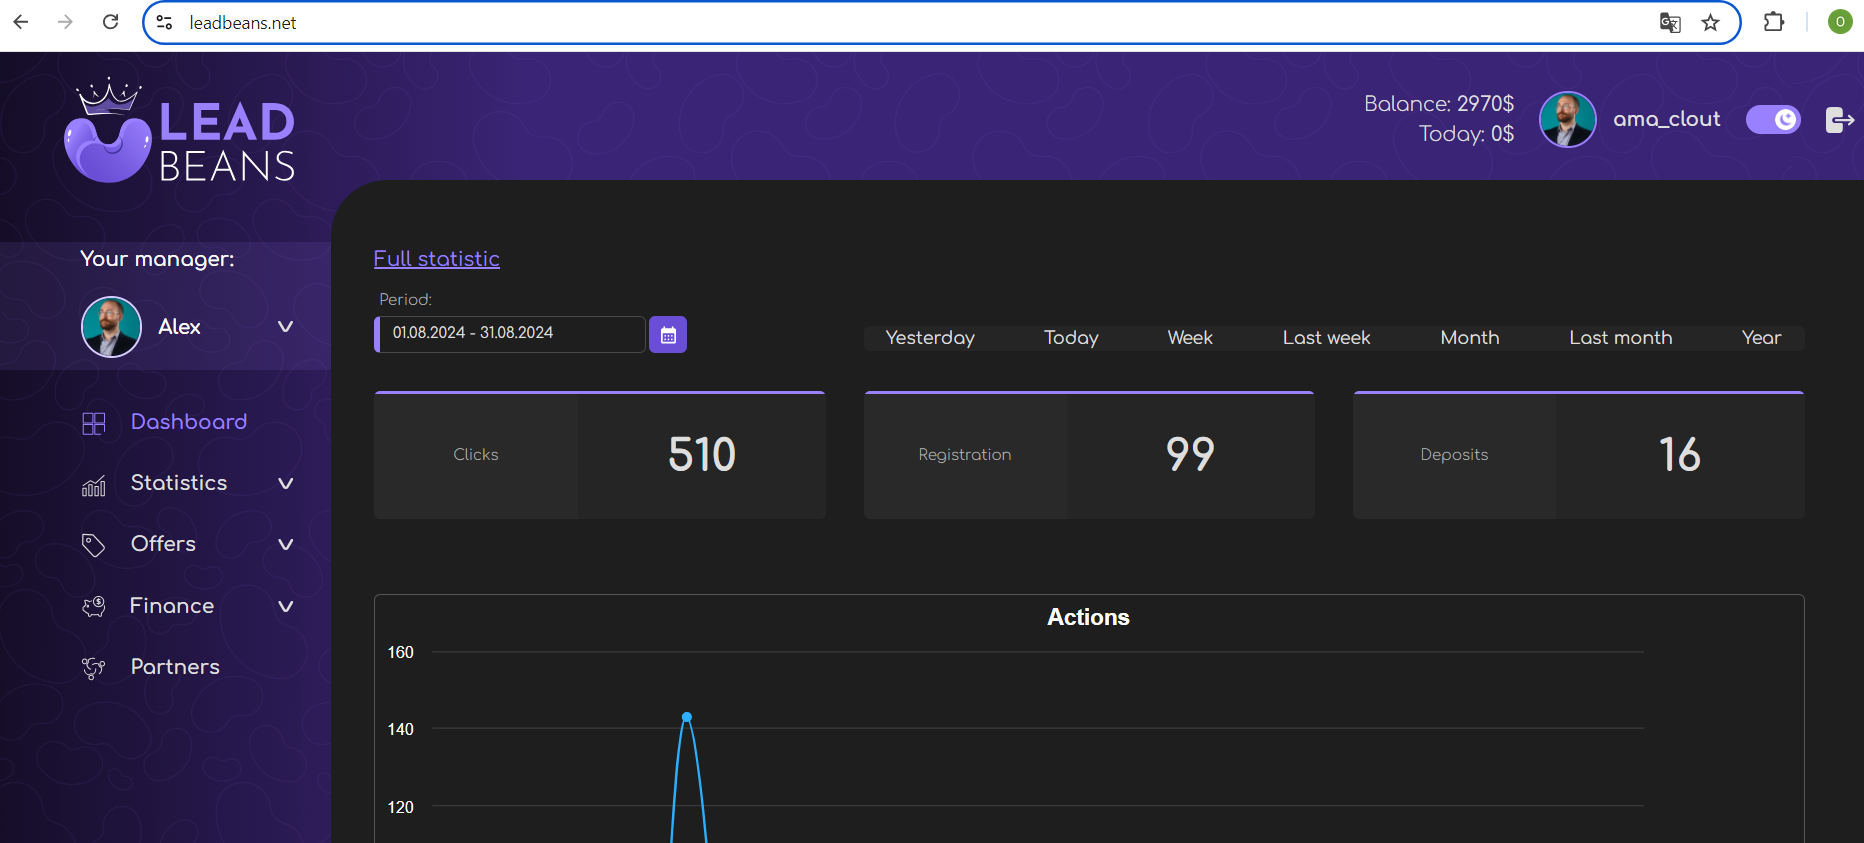
Task: Click the Today: 0$ text
Action: pyautogui.click(x=1466, y=134)
